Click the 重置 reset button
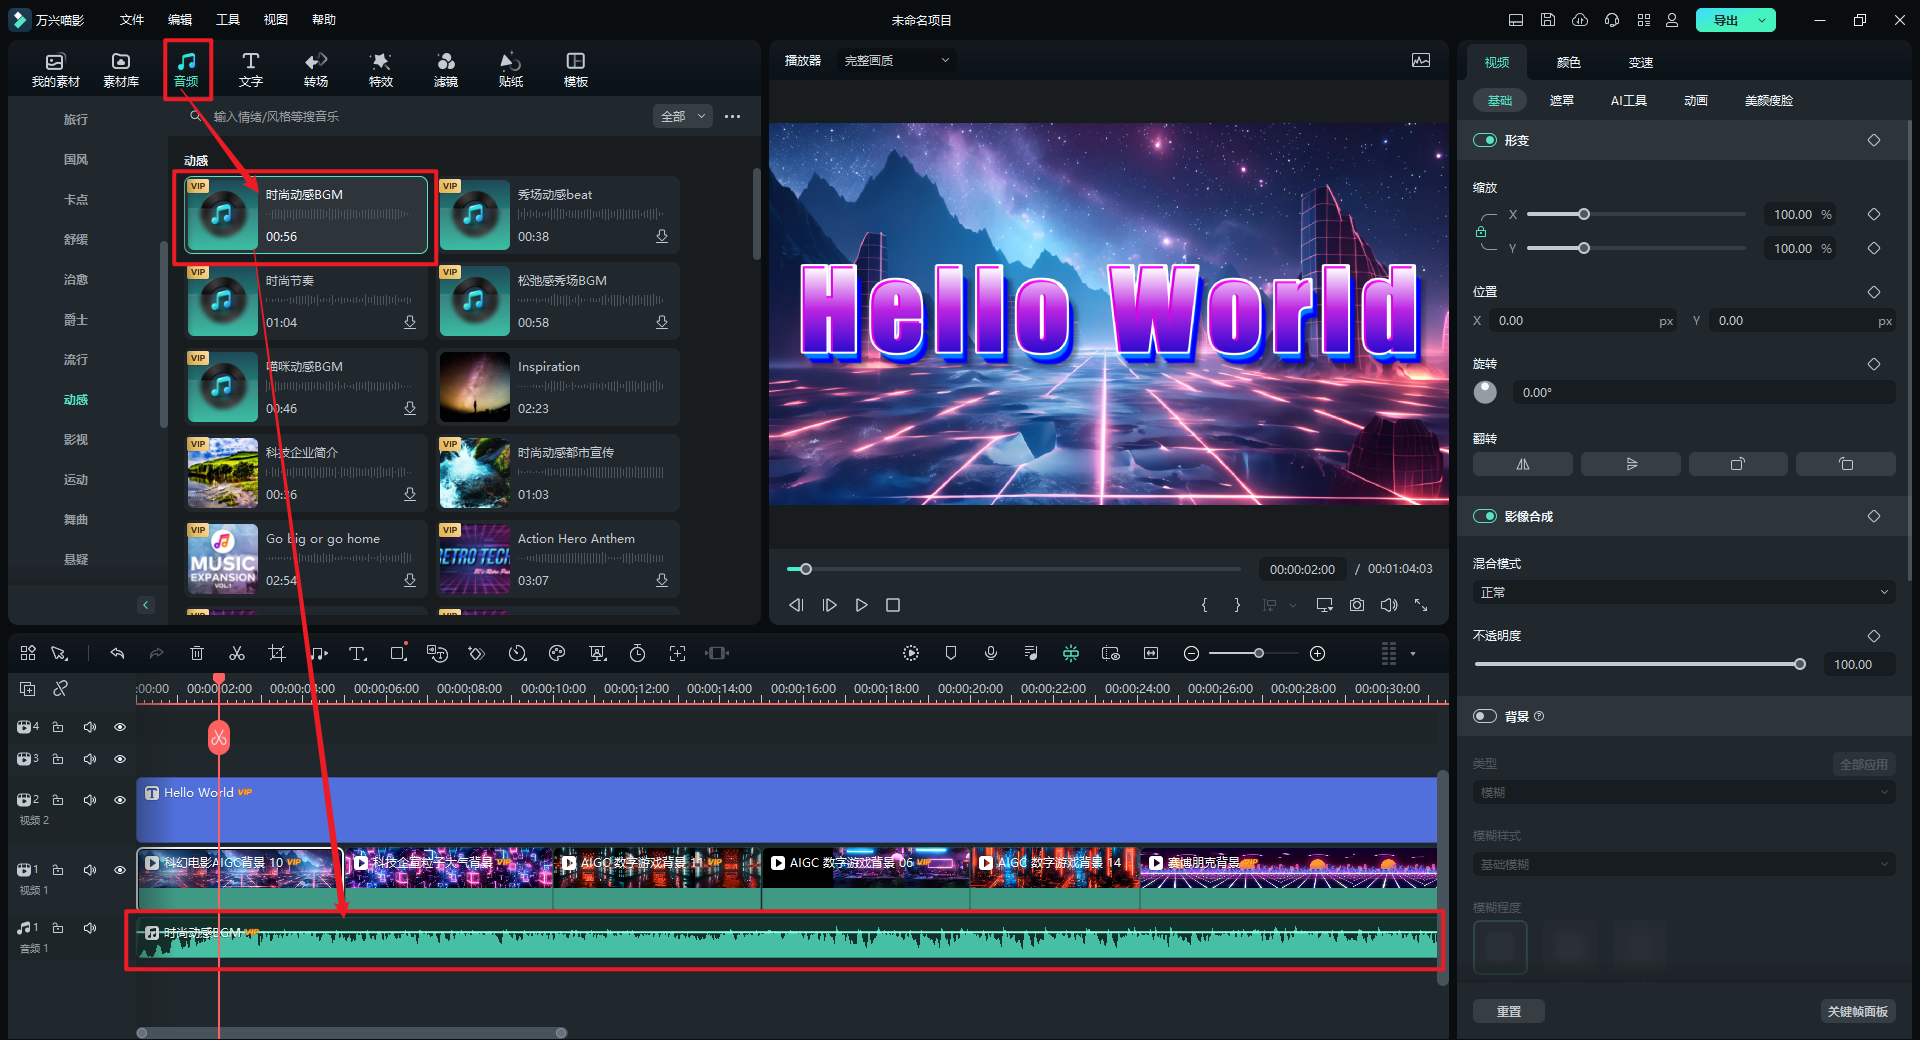This screenshot has height=1040, width=1920. (1508, 1011)
